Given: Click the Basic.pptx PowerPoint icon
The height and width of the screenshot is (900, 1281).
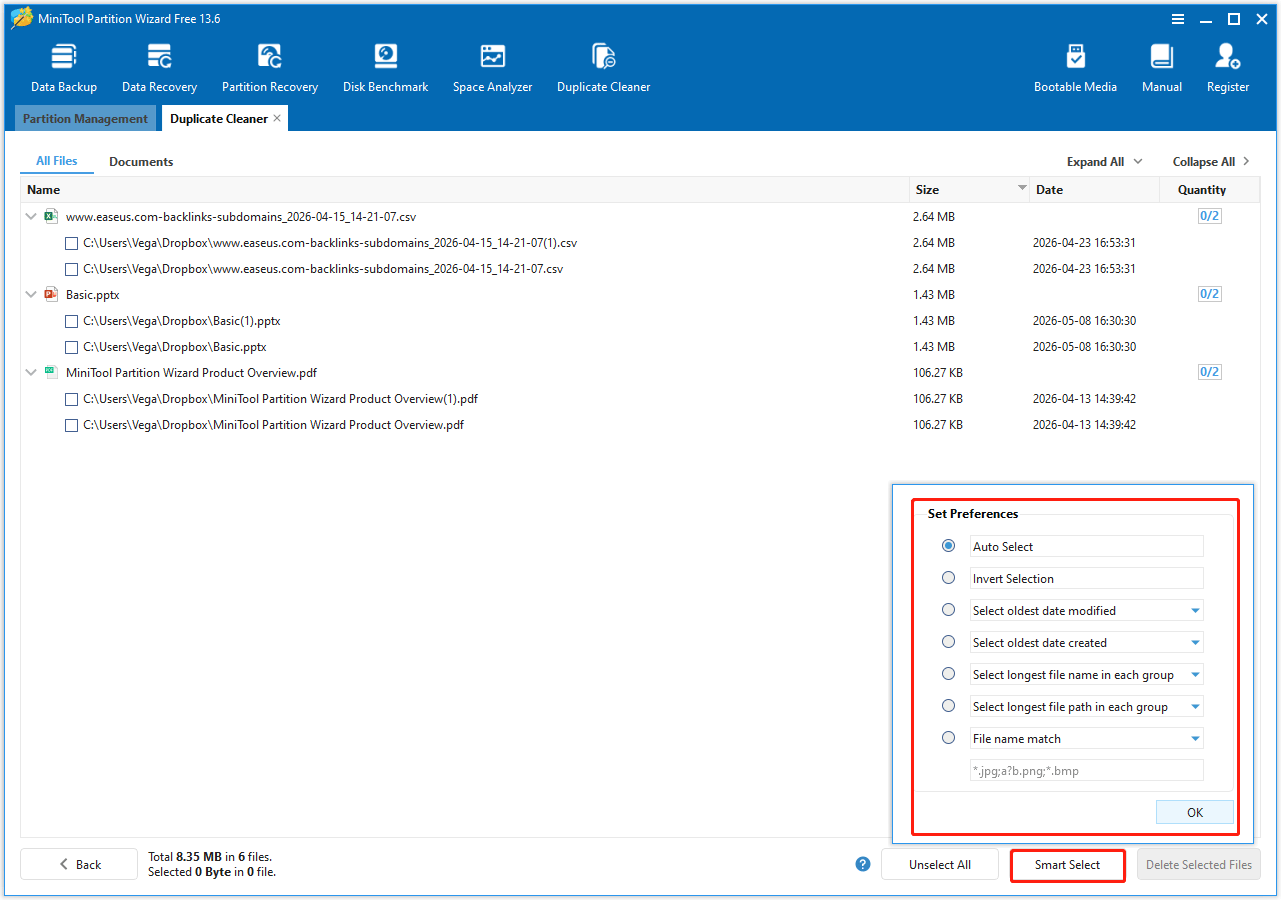Looking at the screenshot, I should pyautogui.click(x=51, y=294).
